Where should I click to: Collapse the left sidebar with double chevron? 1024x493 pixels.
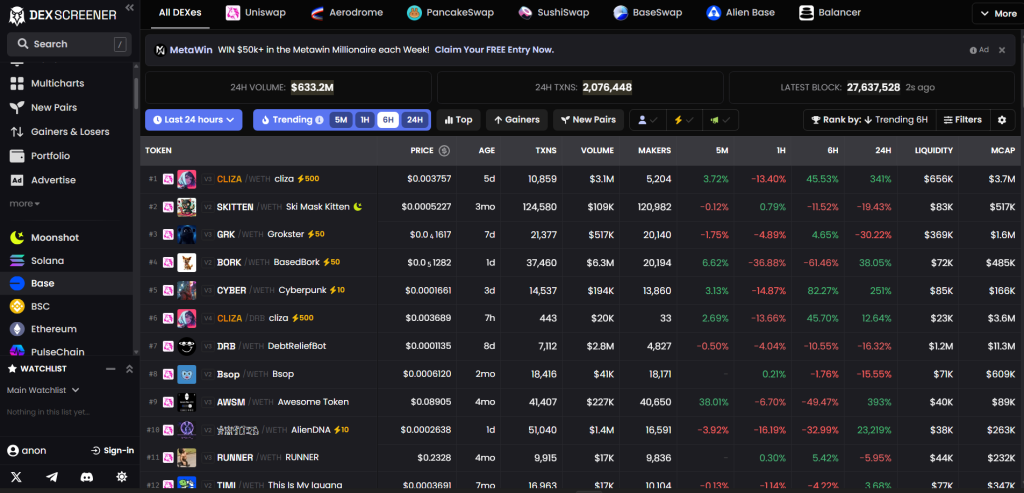(129, 8)
